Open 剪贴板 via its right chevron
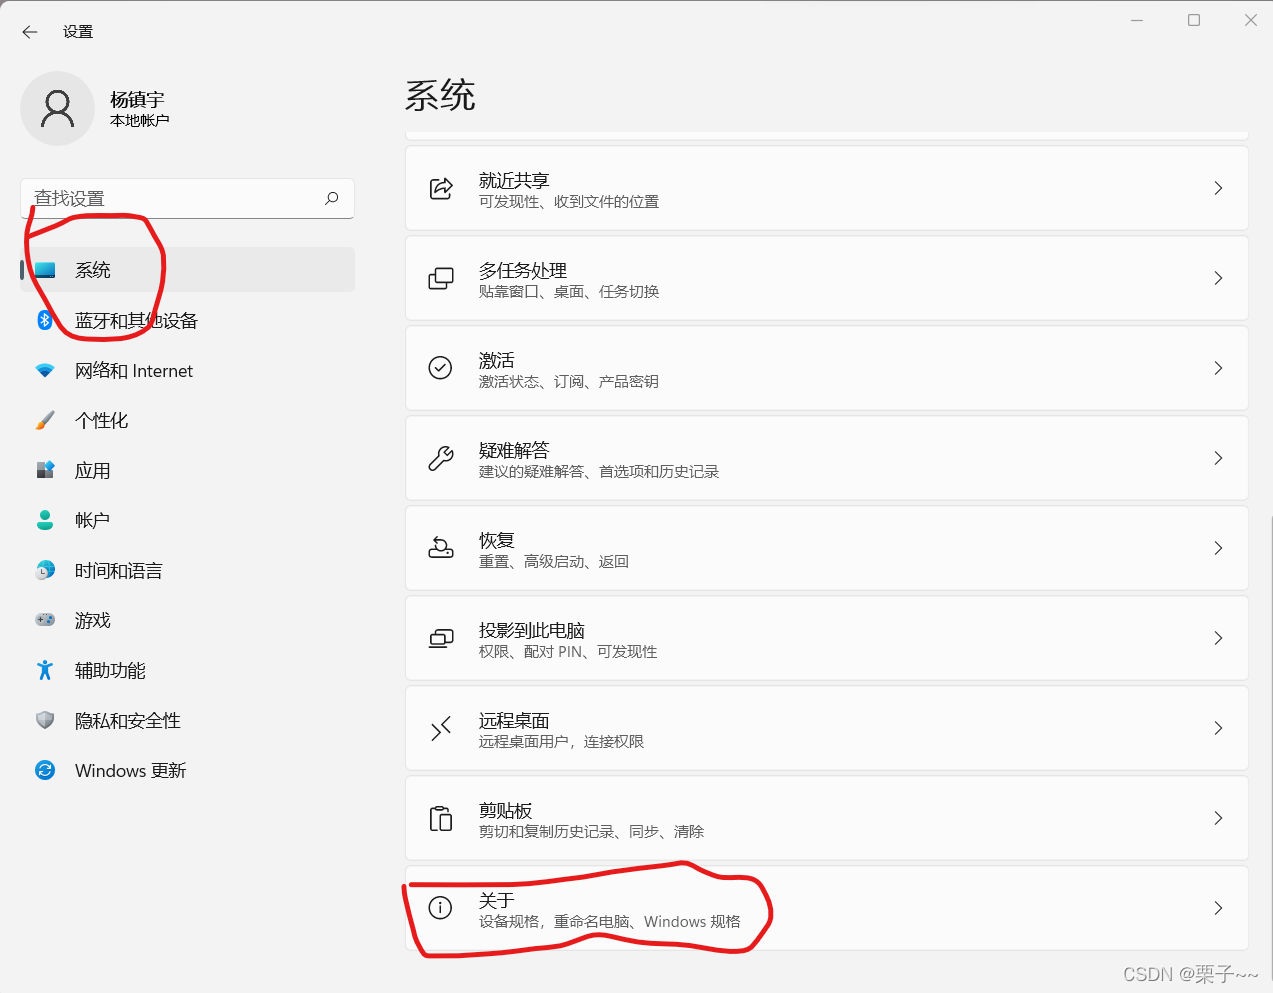This screenshot has width=1273, height=993. [1218, 818]
